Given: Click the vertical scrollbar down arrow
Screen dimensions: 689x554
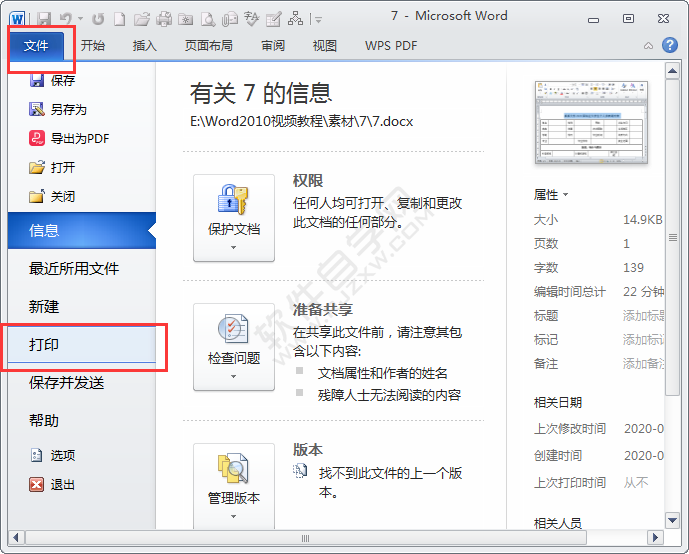Looking at the screenshot, I should coord(672,521).
